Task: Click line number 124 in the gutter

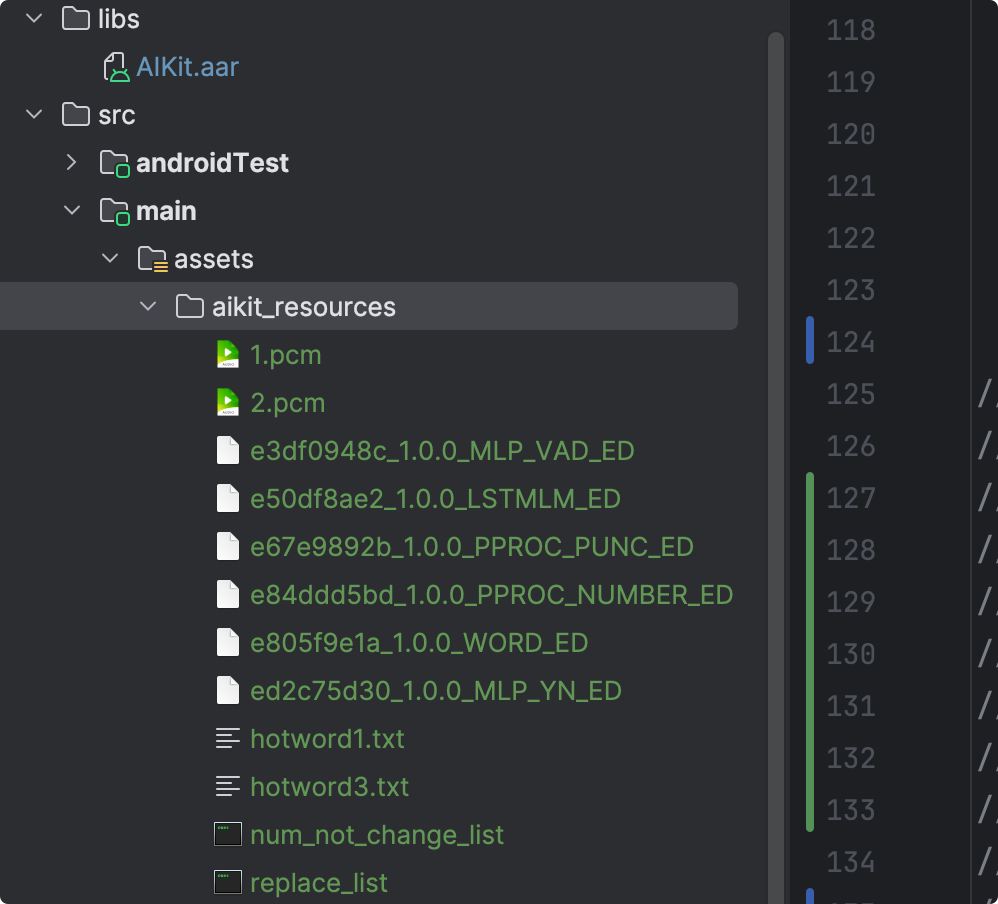Action: pyautogui.click(x=849, y=342)
